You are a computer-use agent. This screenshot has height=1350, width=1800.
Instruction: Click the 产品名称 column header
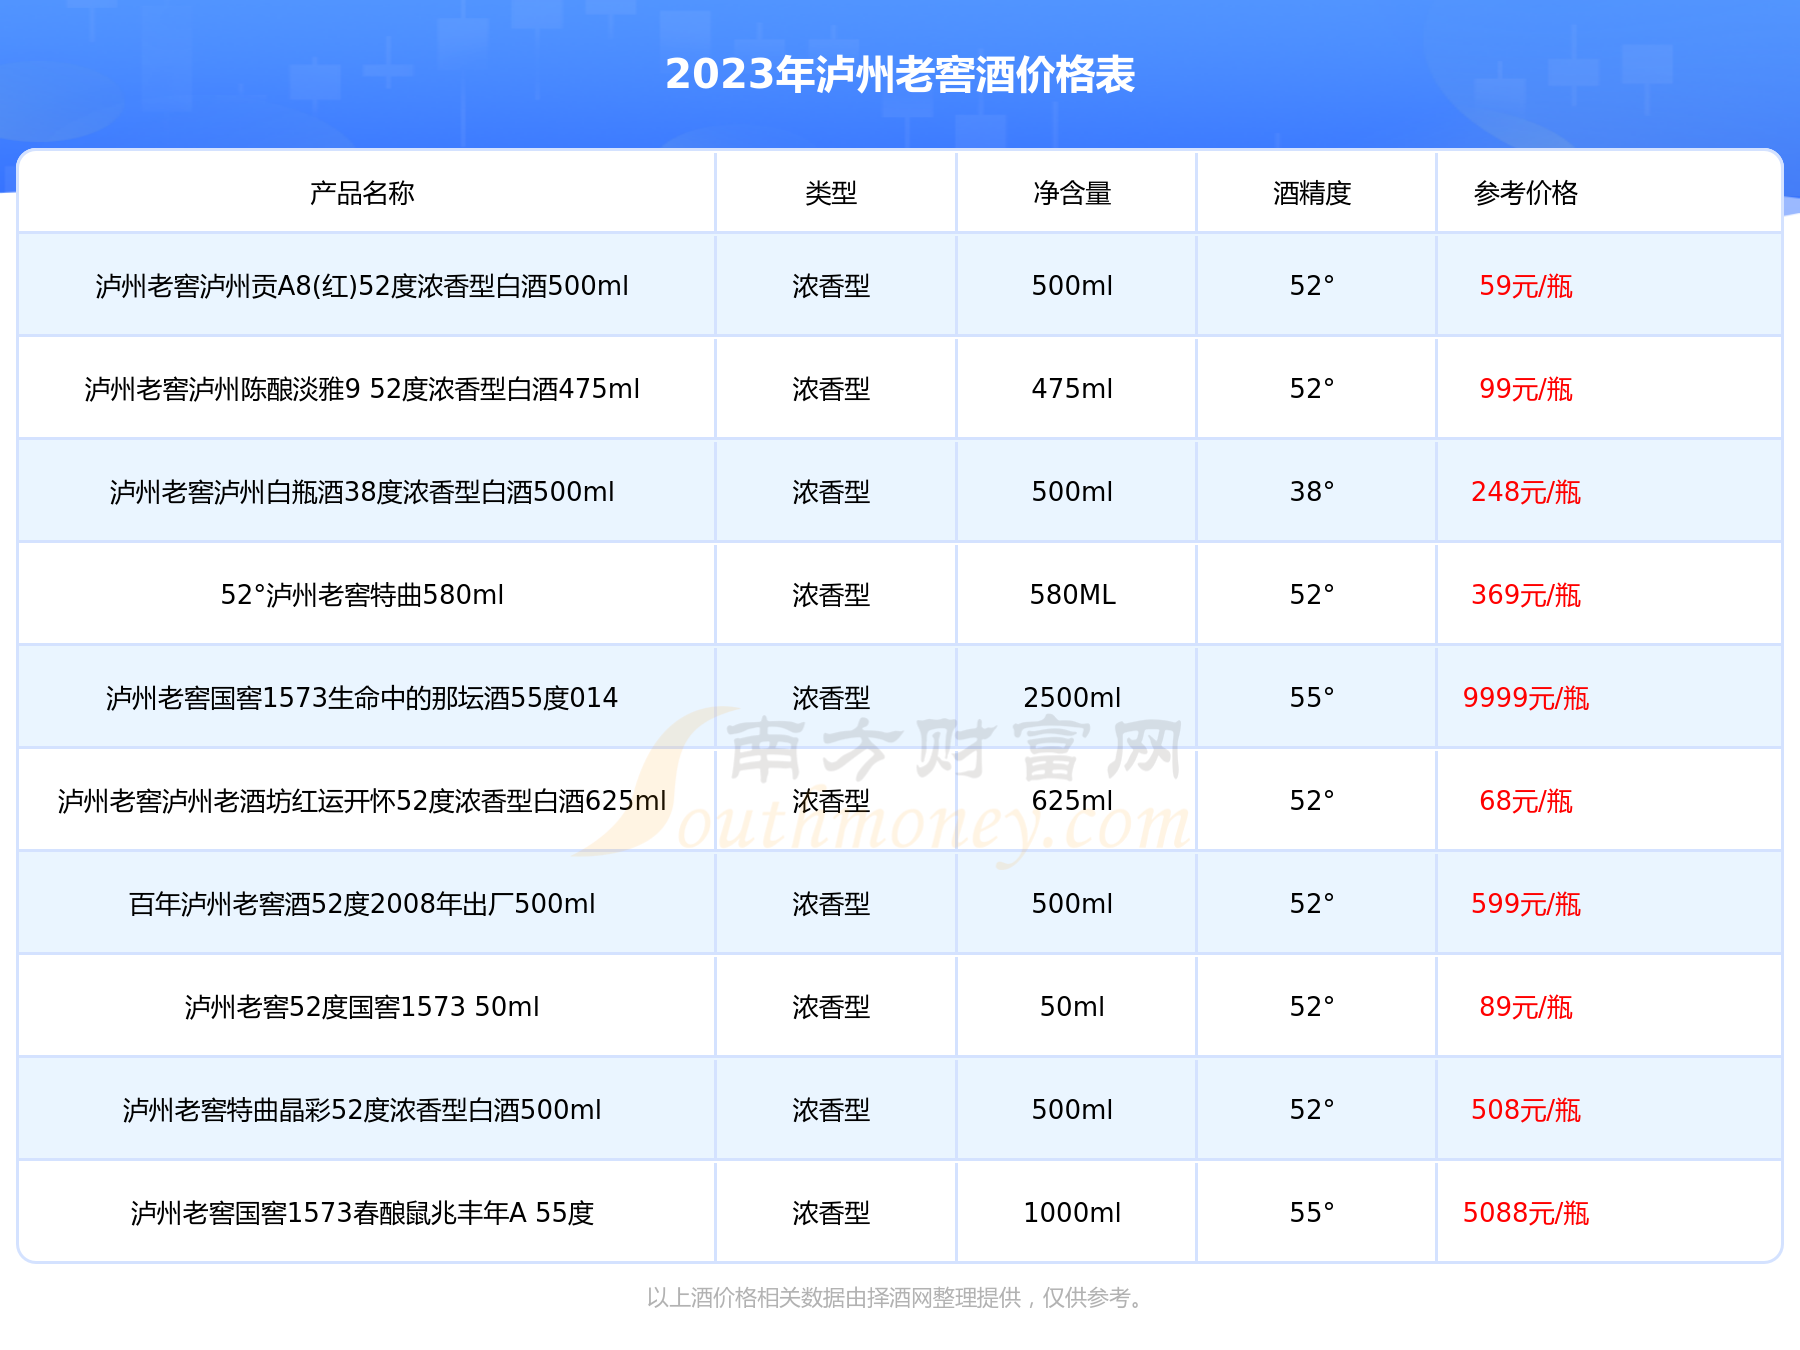pos(362,193)
